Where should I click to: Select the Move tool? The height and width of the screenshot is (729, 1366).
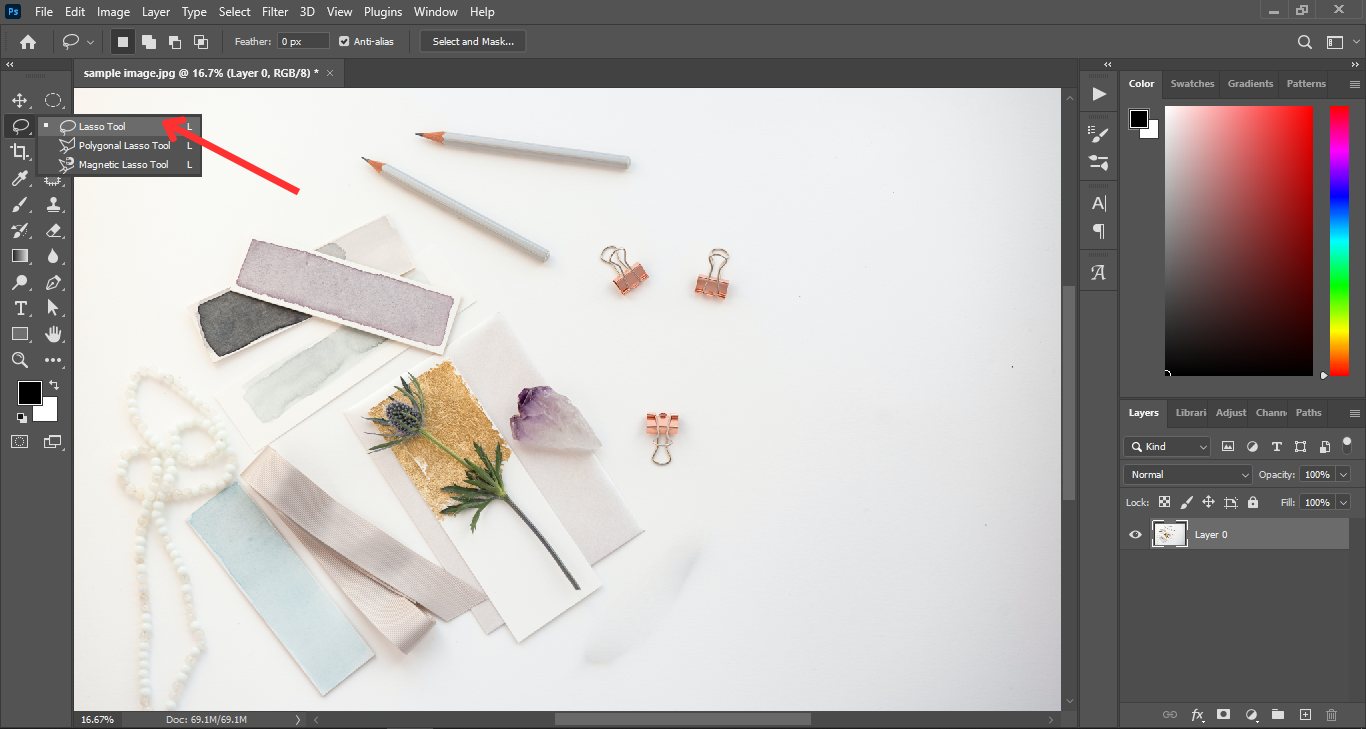click(19, 100)
